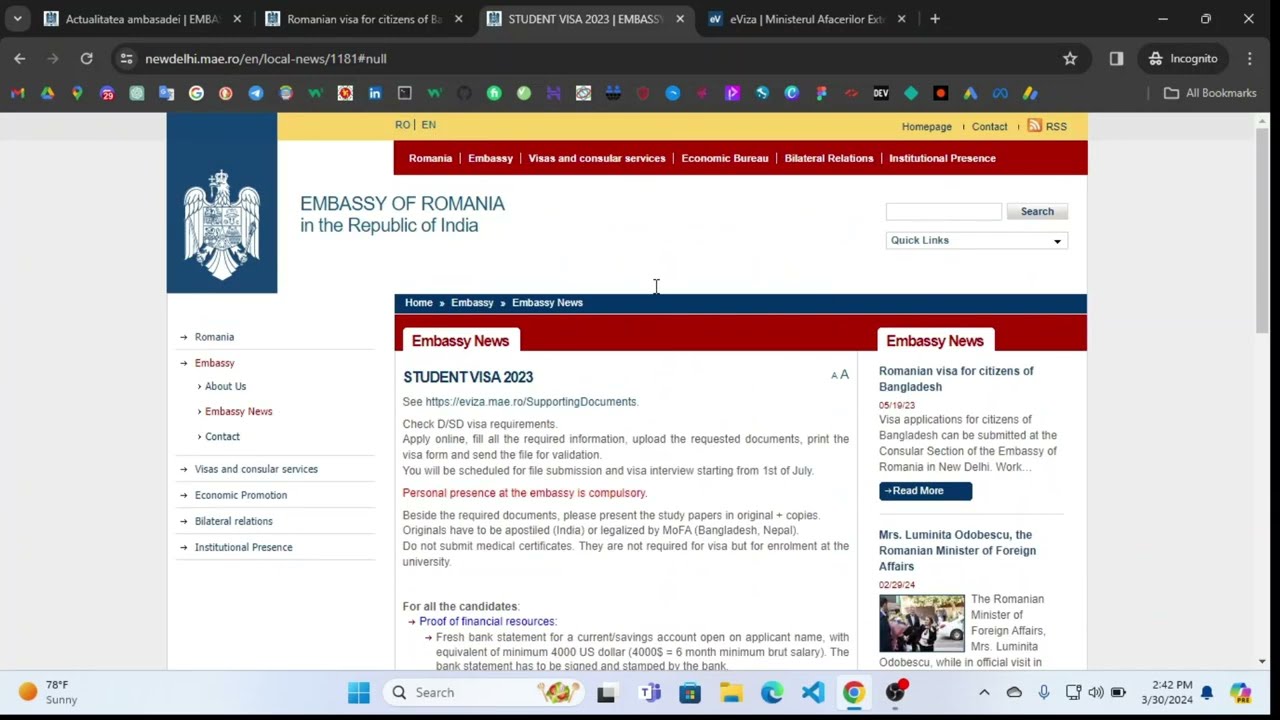The image size is (1280, 720).
Task: Open Bilateral Relations top menu
Action: click(829, 158)
